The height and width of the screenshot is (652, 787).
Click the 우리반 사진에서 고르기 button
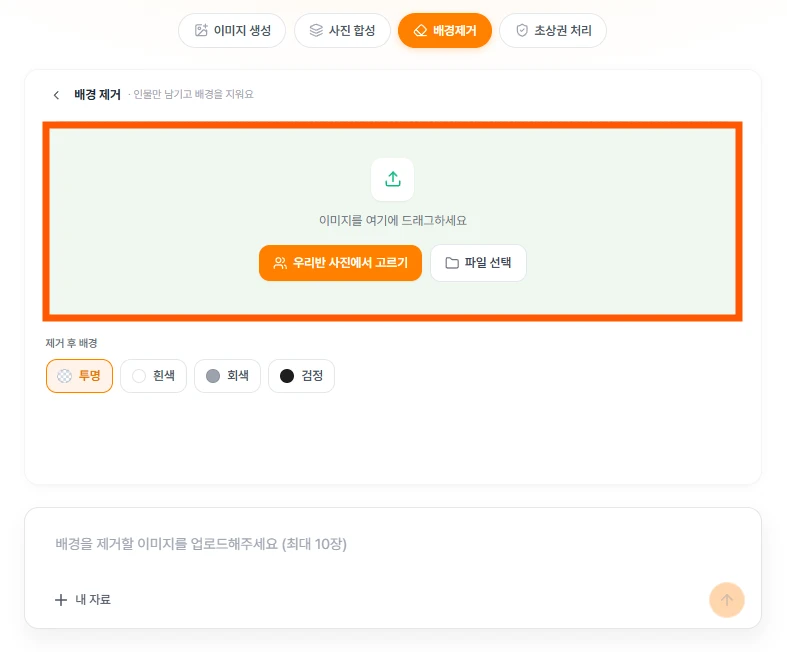pos(340,263)
